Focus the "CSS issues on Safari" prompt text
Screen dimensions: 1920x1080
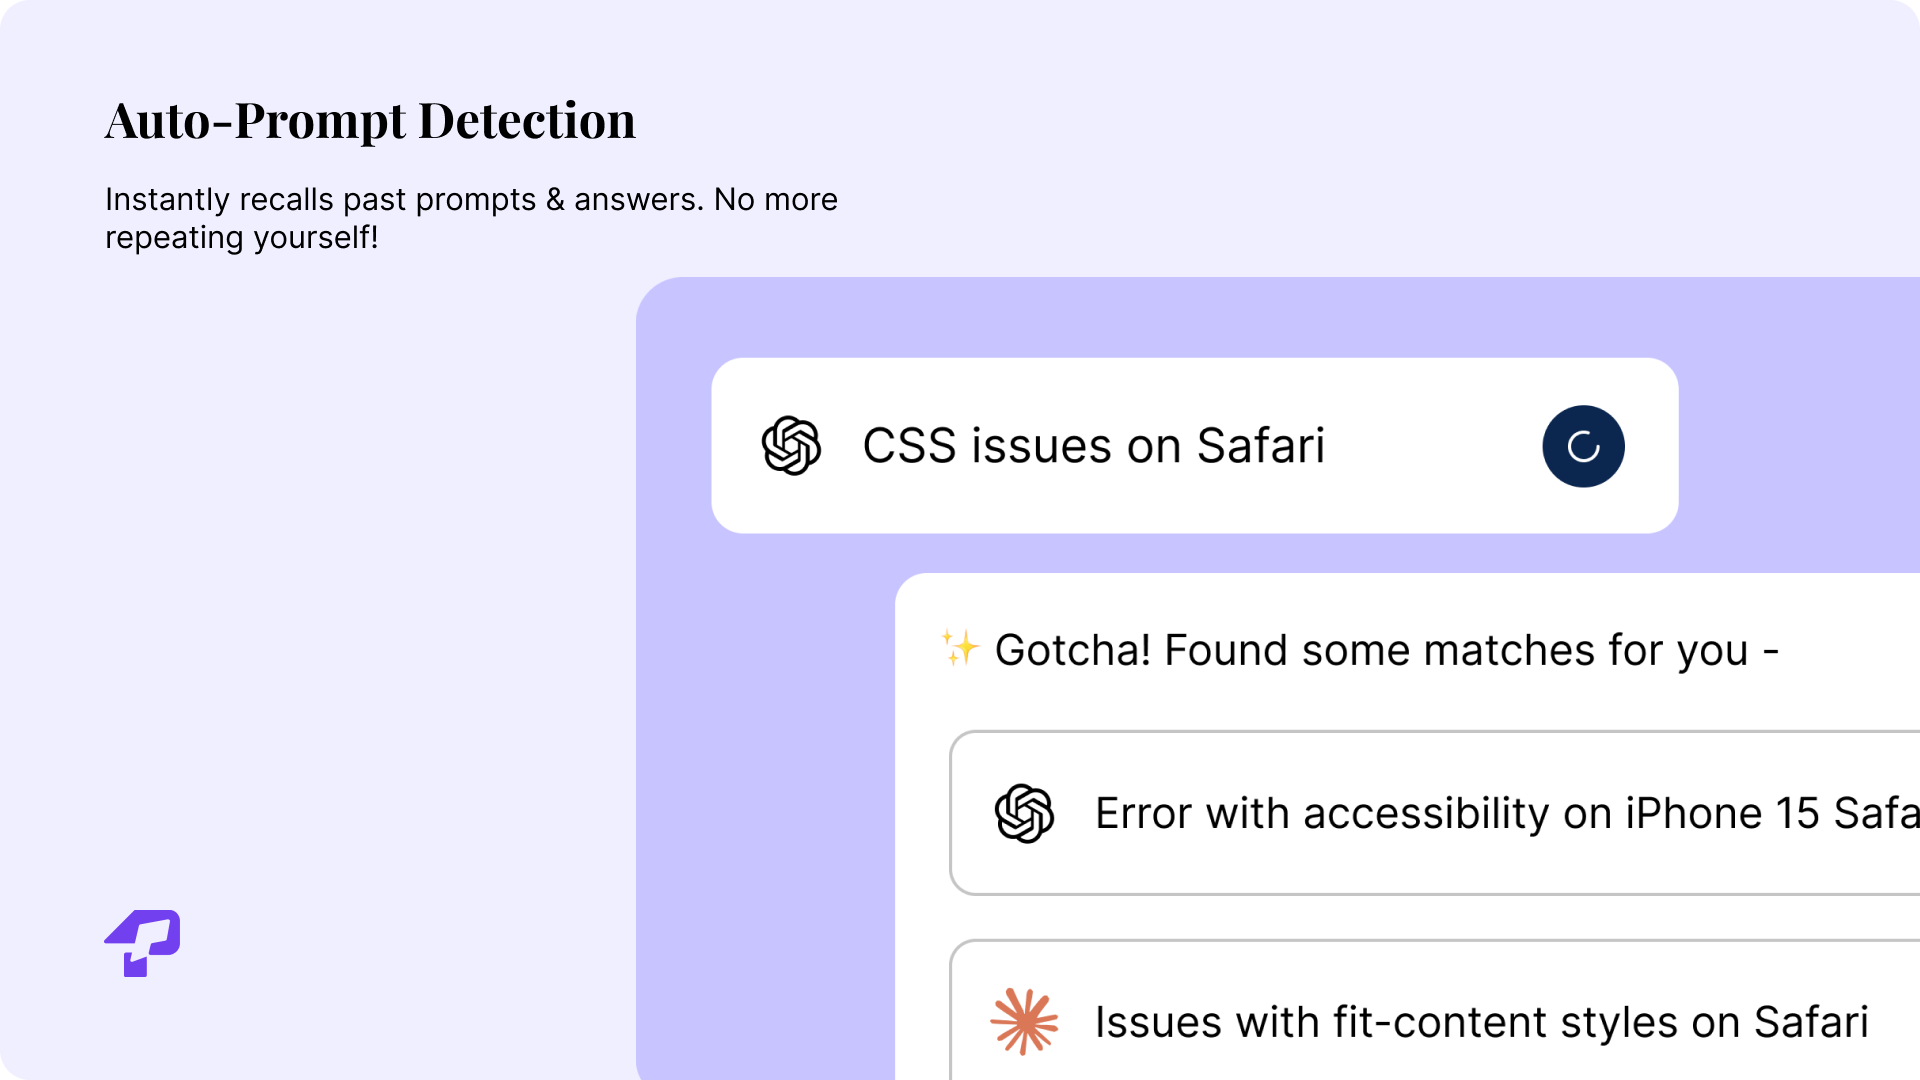1093,446
